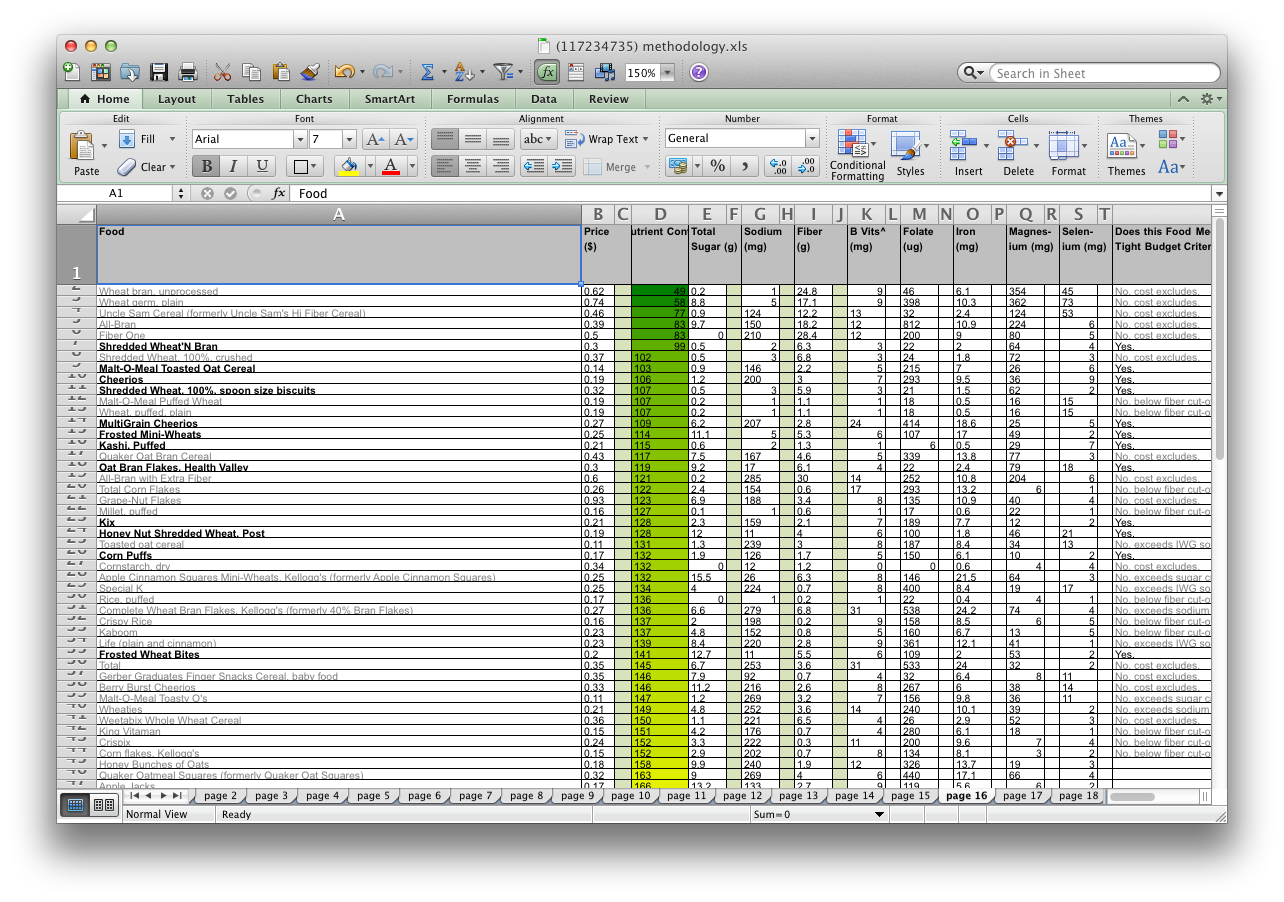Open the Themes gallery button

coord(1126,155)
